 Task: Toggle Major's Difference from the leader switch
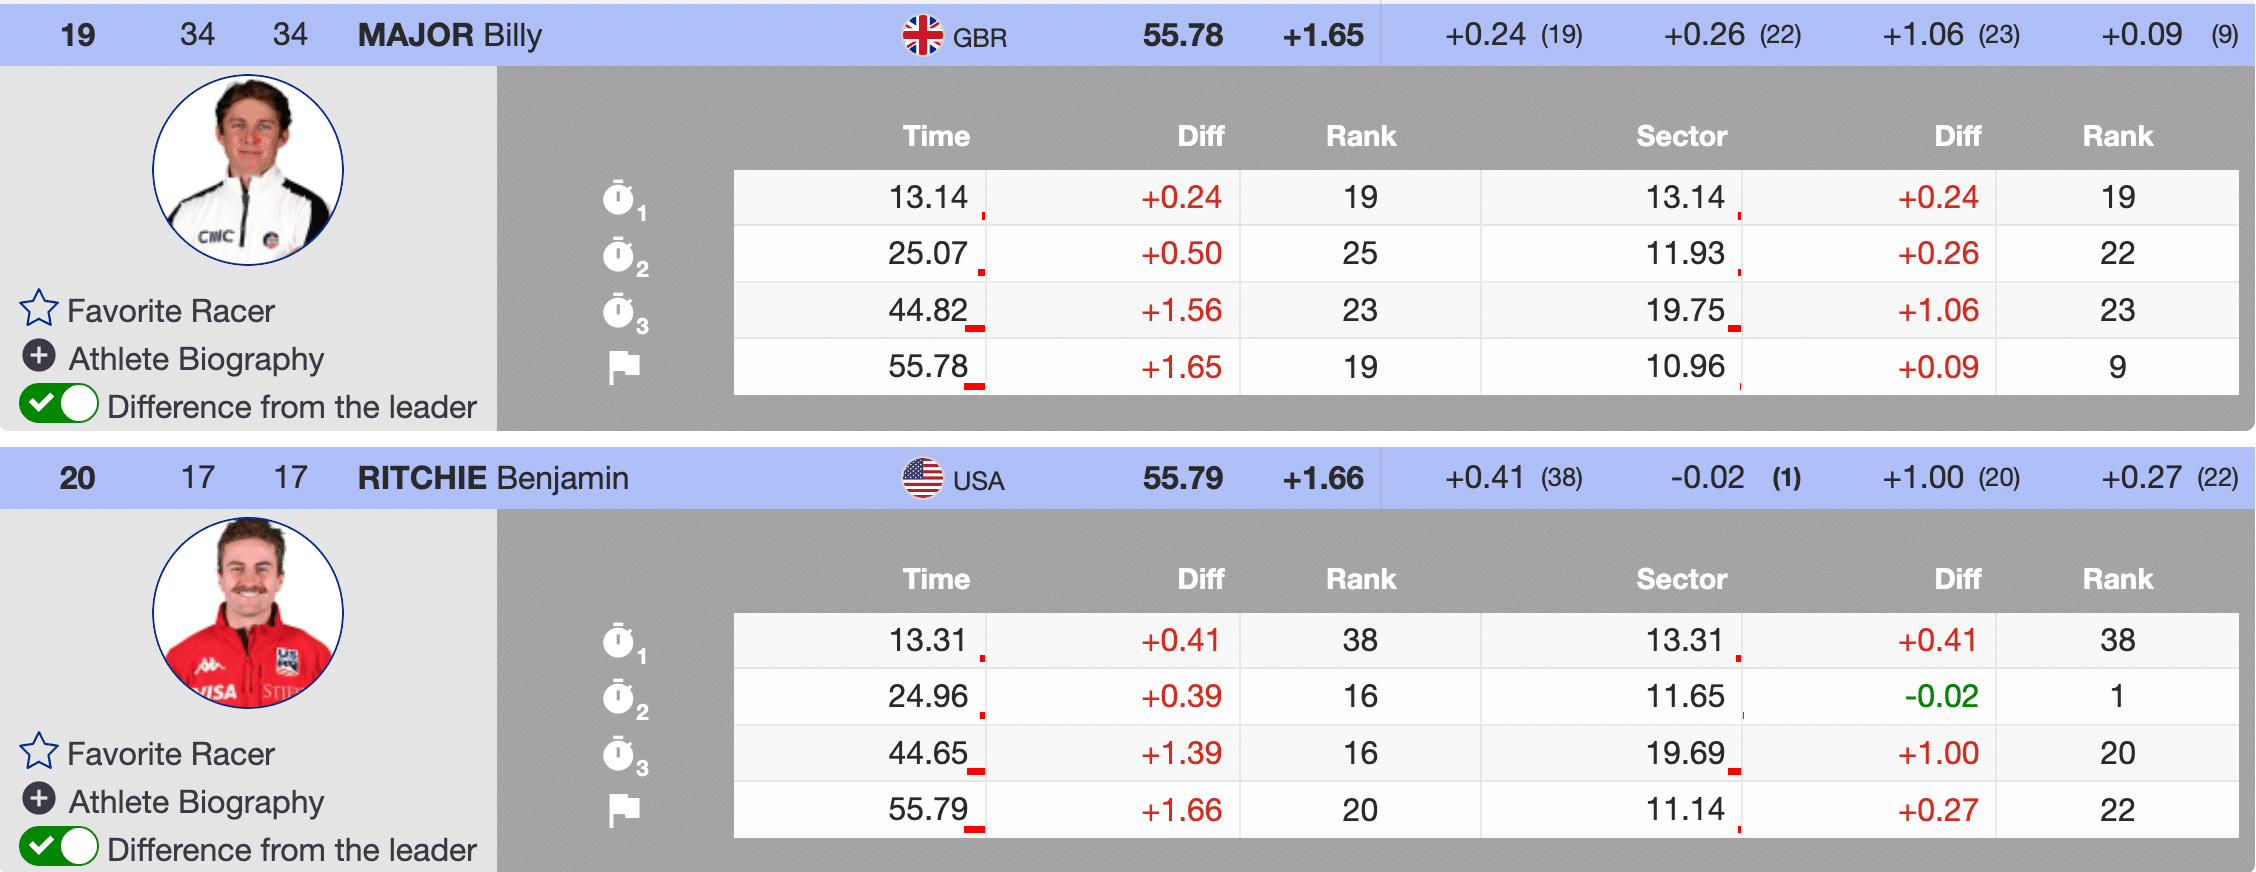point(58,405)
